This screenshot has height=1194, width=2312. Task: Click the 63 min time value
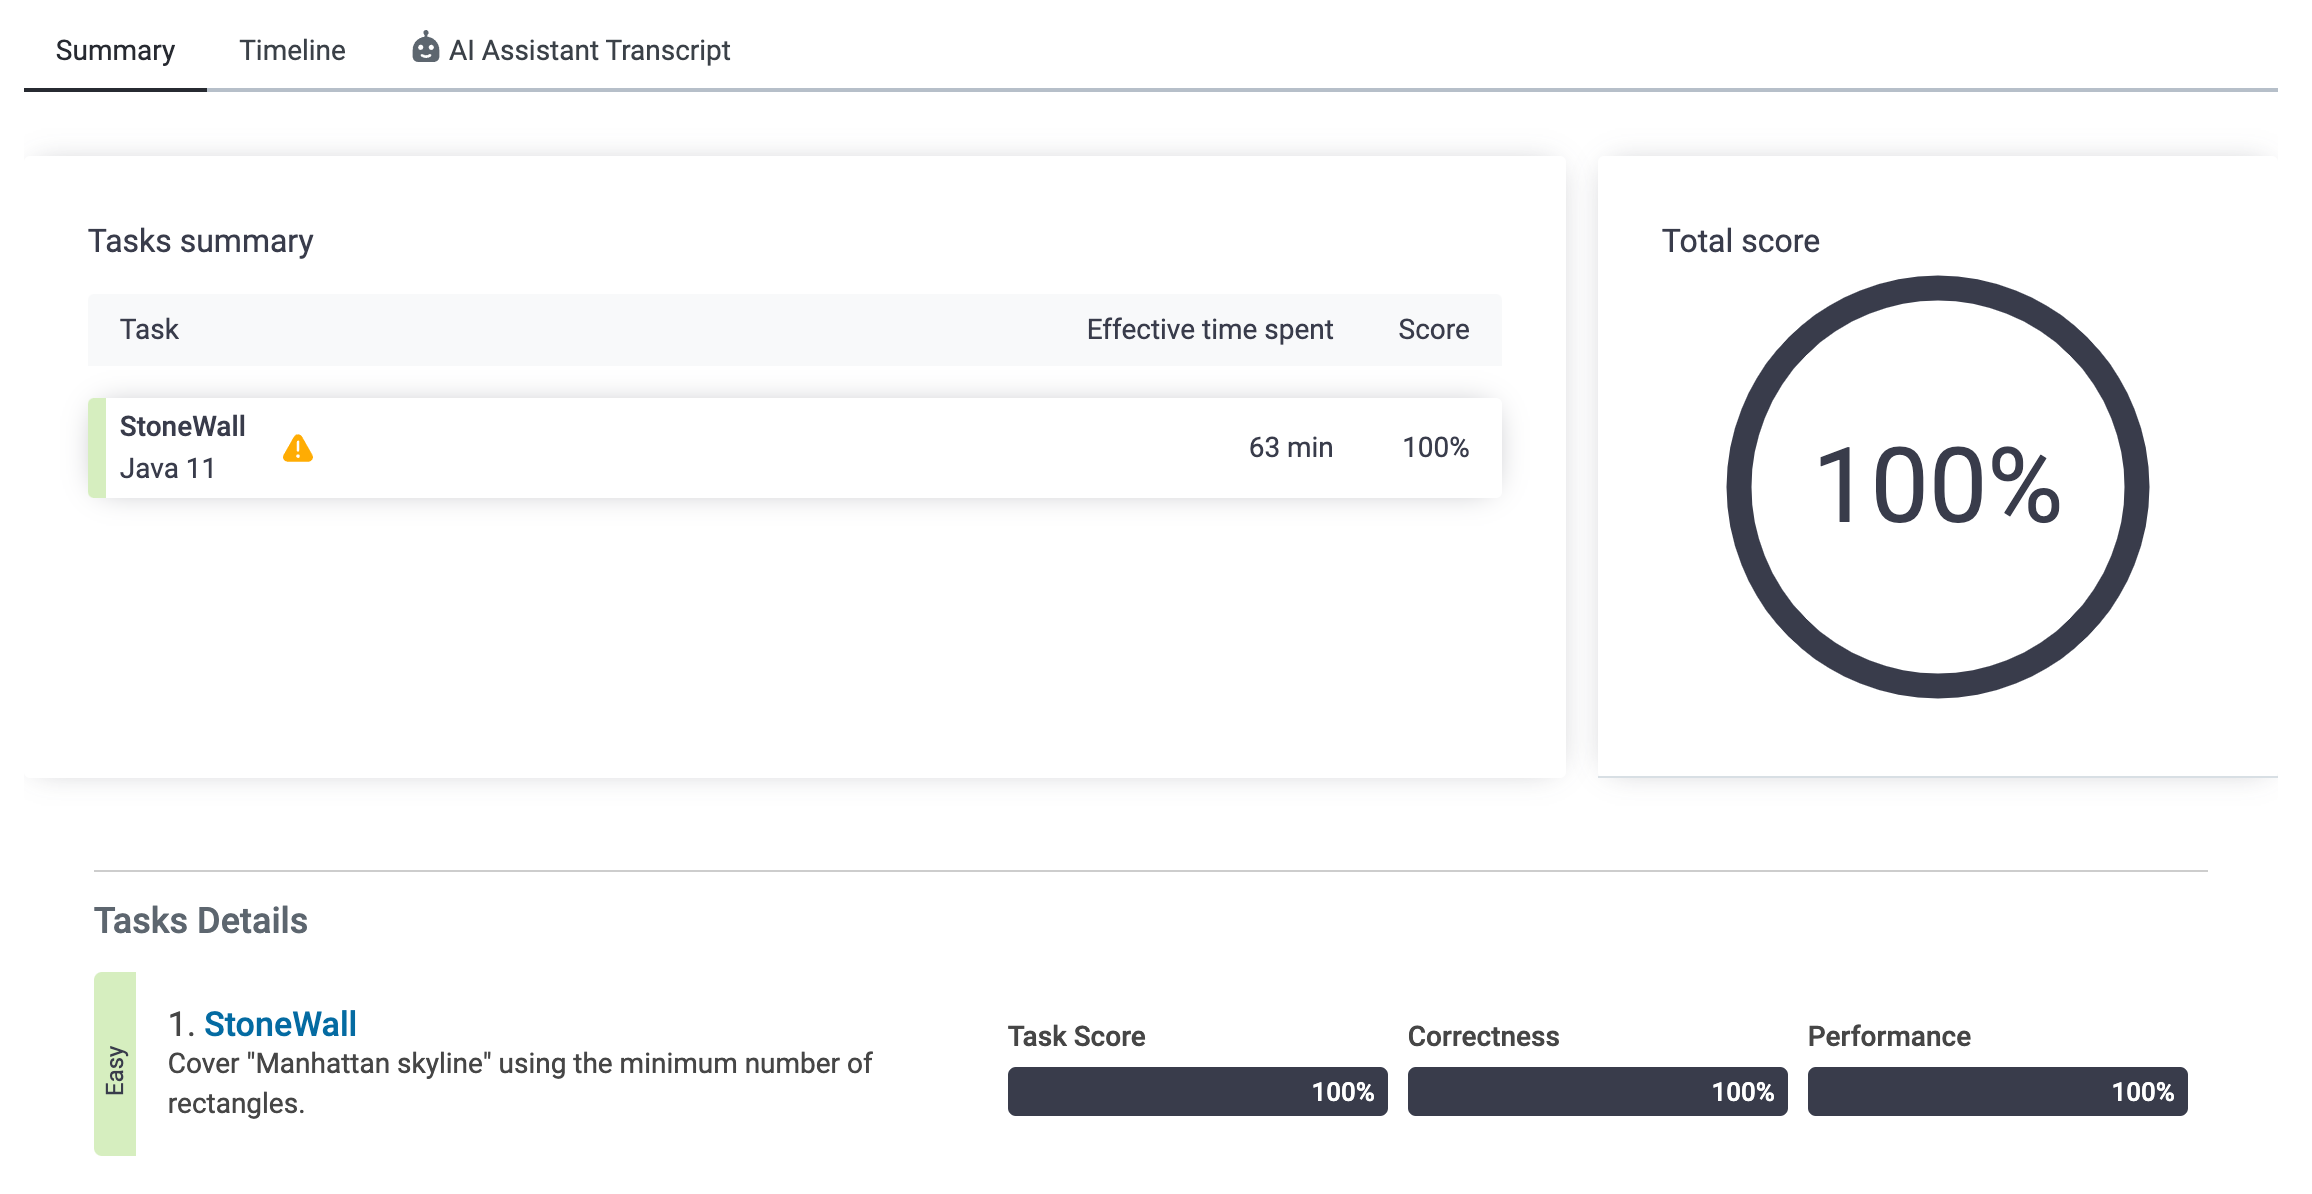coord(1290,448)
